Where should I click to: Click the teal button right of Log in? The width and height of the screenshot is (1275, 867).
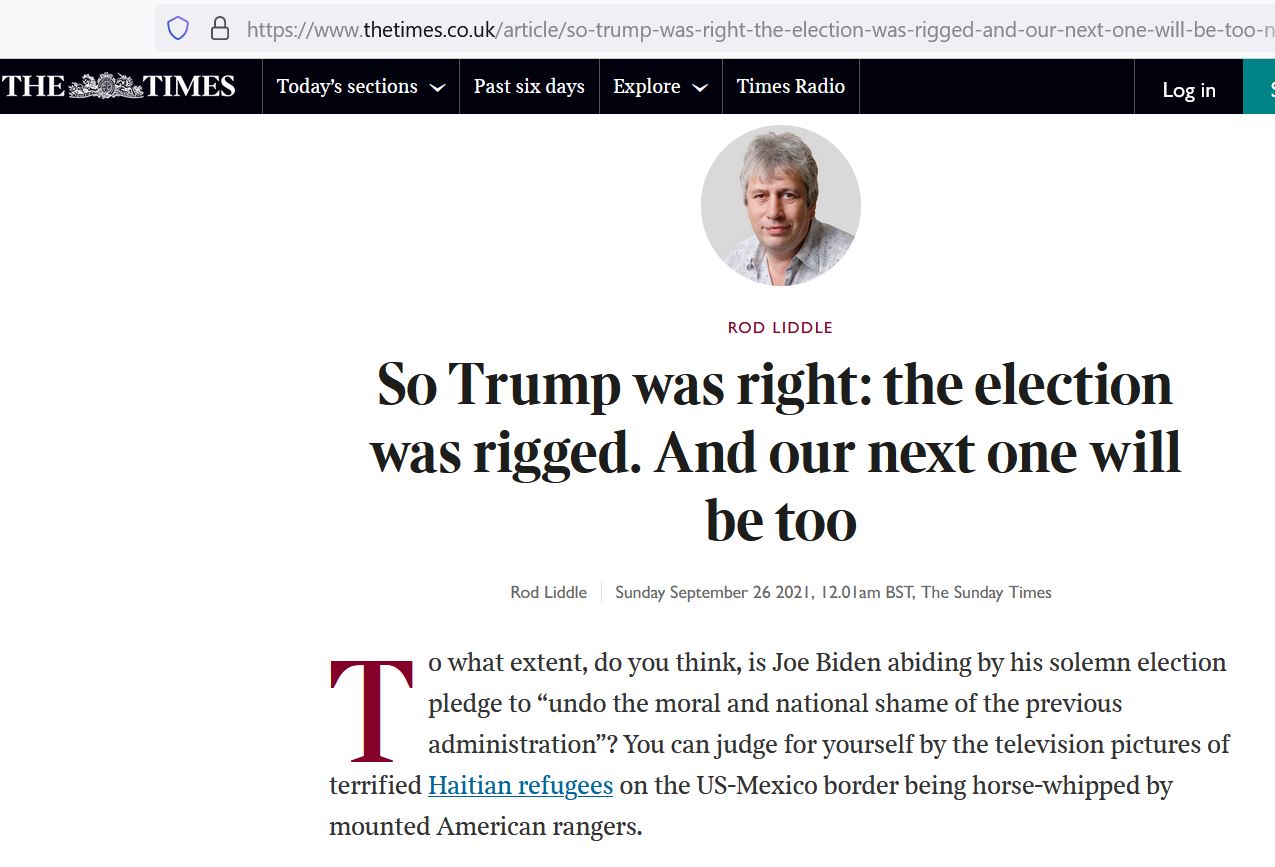(x=1260, y=87)
